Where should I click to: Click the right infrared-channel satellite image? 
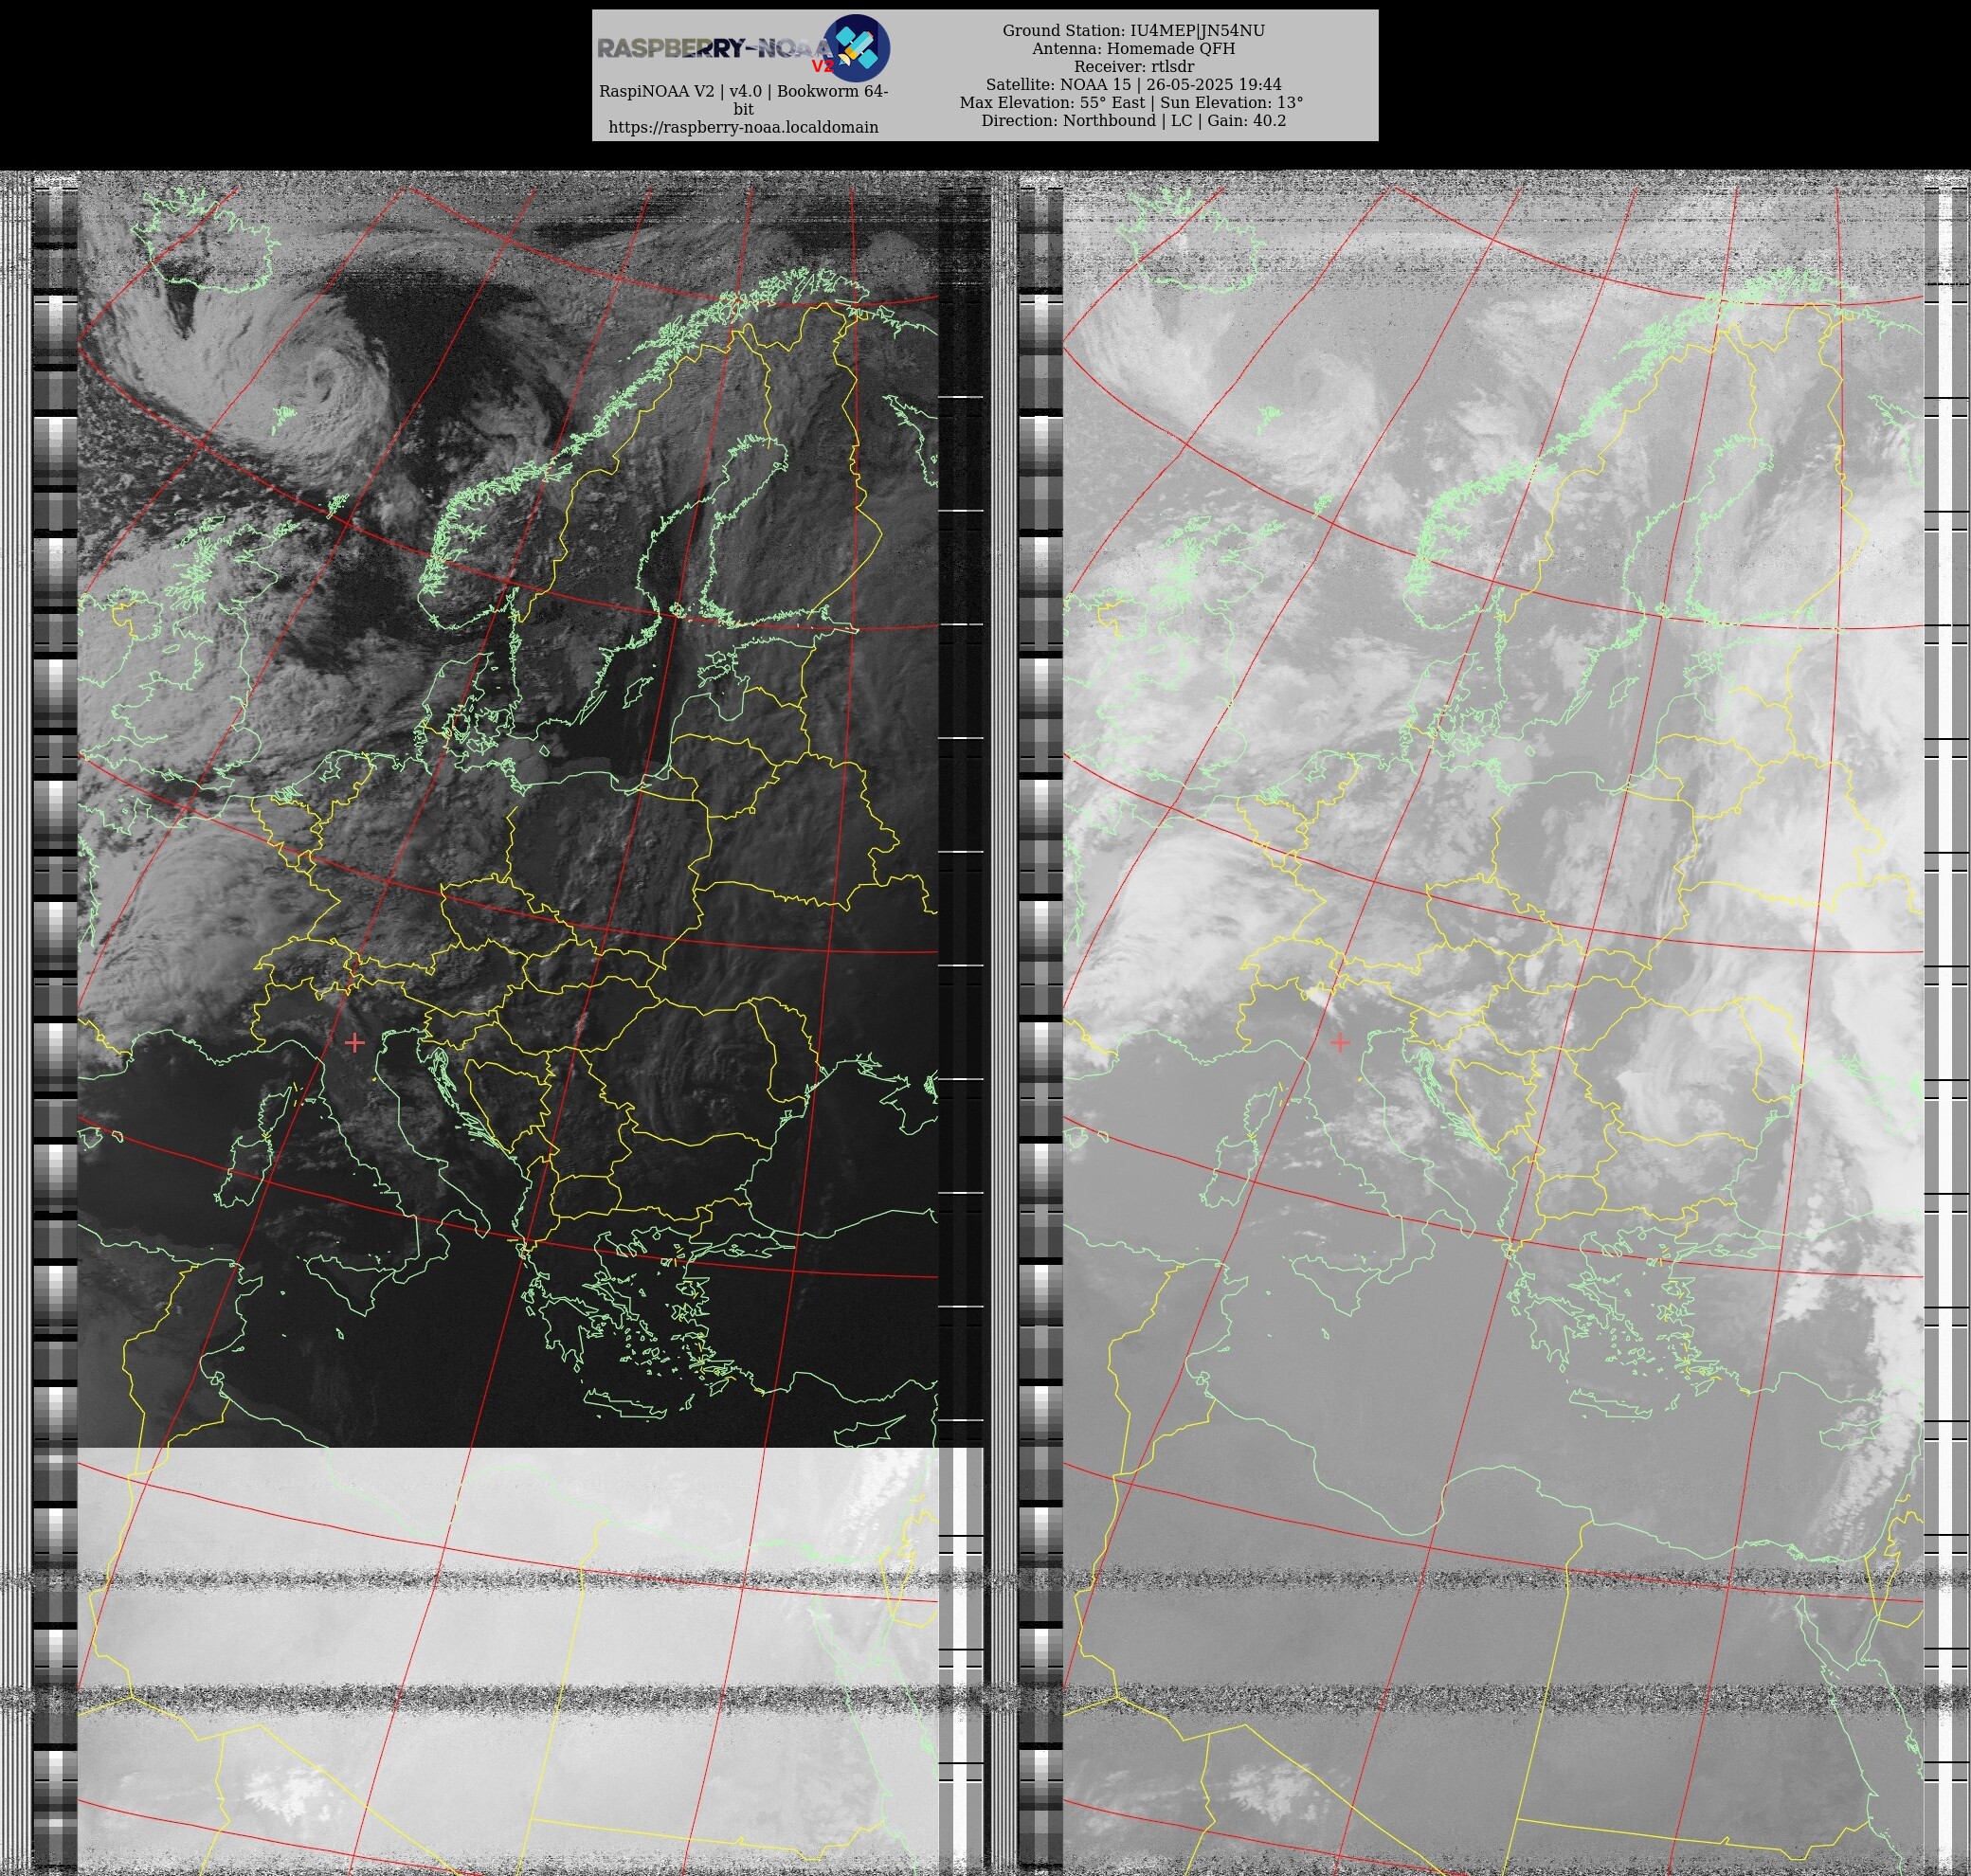(1493, 1025)
